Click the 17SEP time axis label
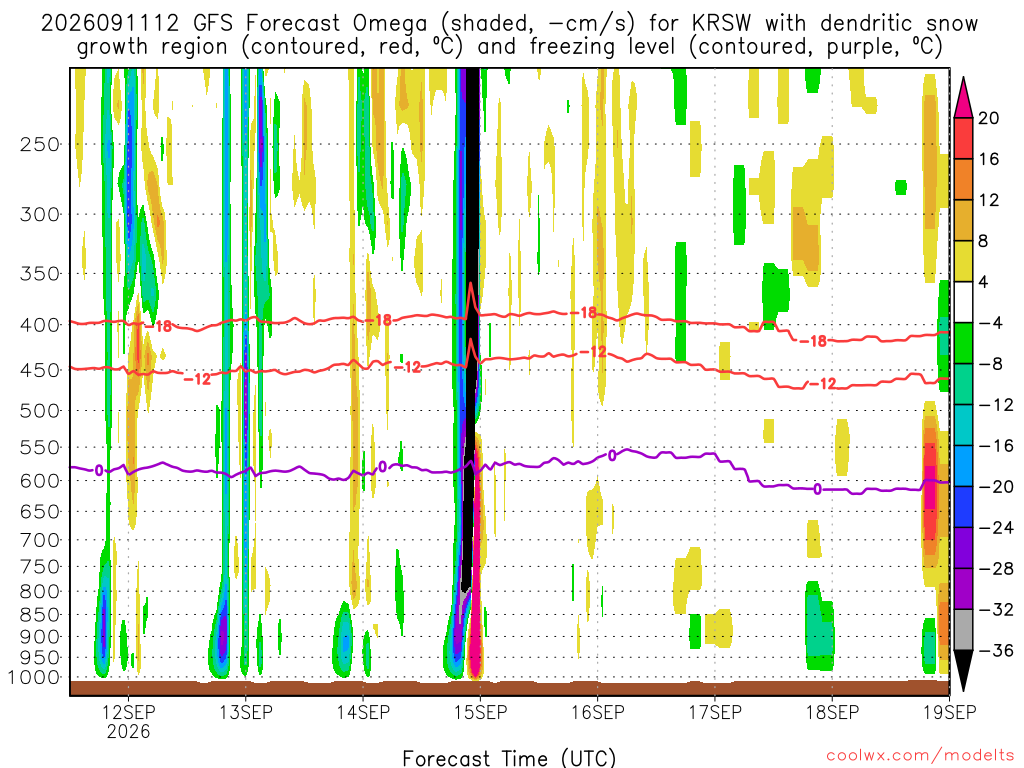Image resolution: width=1024 pixels, height=768 pixels. (x=715, y=712)
